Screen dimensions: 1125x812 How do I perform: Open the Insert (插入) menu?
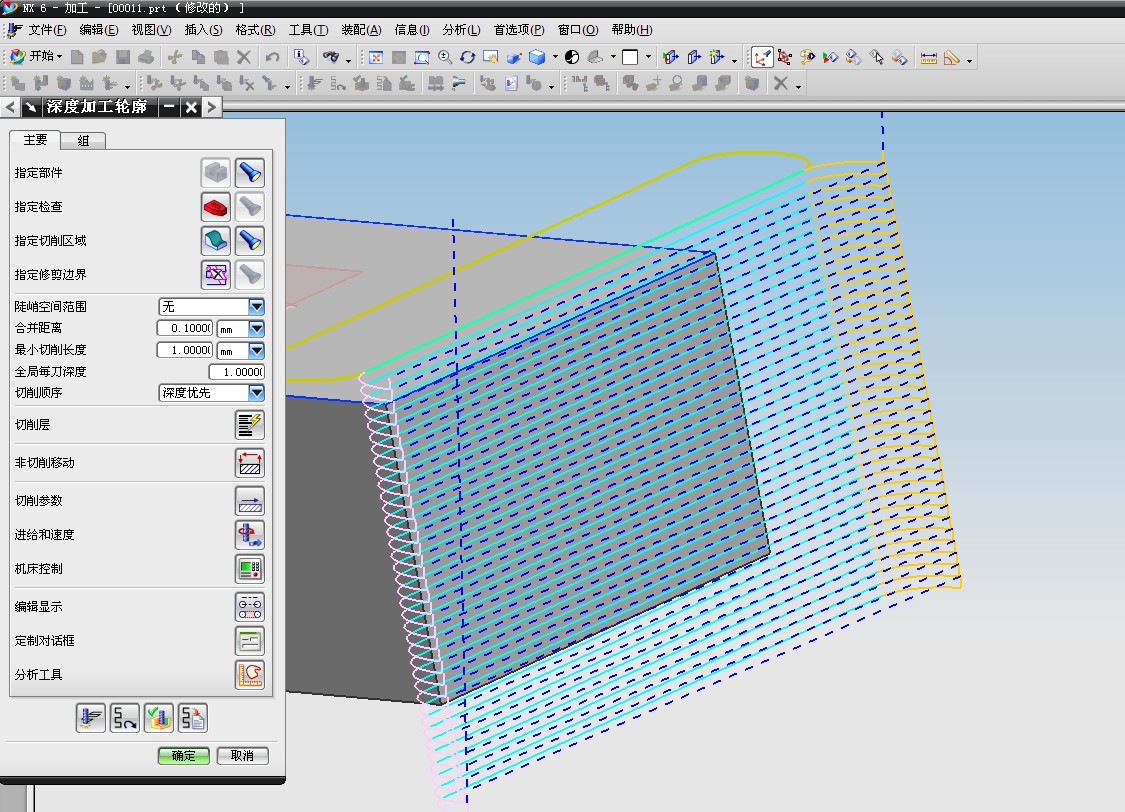click(203, 29)
